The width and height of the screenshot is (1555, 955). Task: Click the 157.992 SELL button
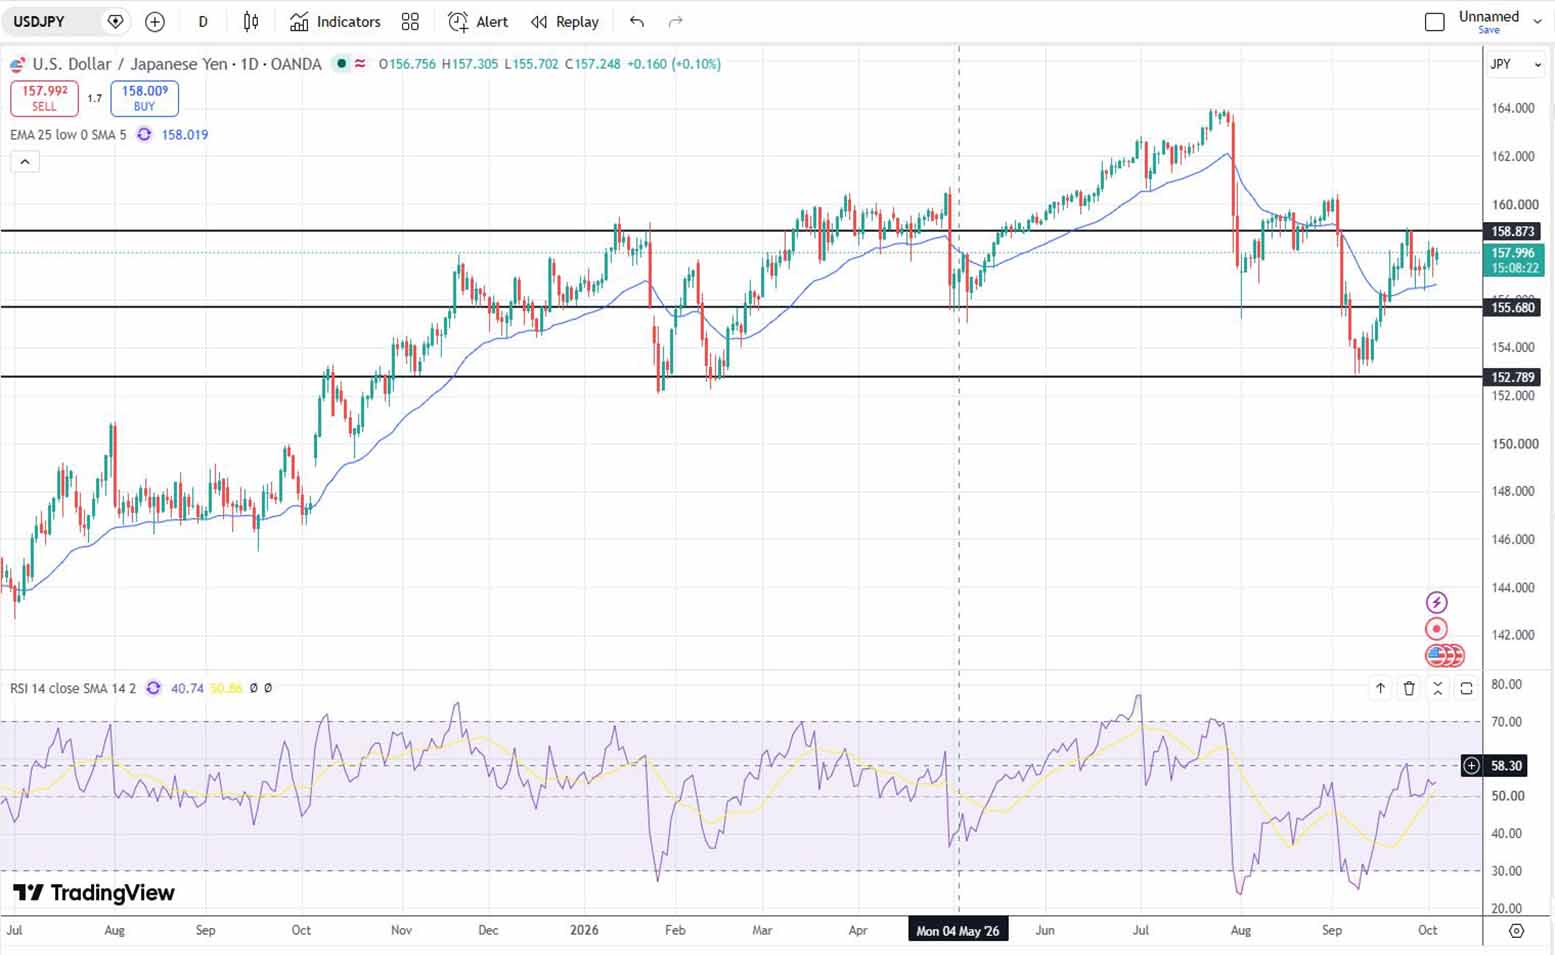44,98
